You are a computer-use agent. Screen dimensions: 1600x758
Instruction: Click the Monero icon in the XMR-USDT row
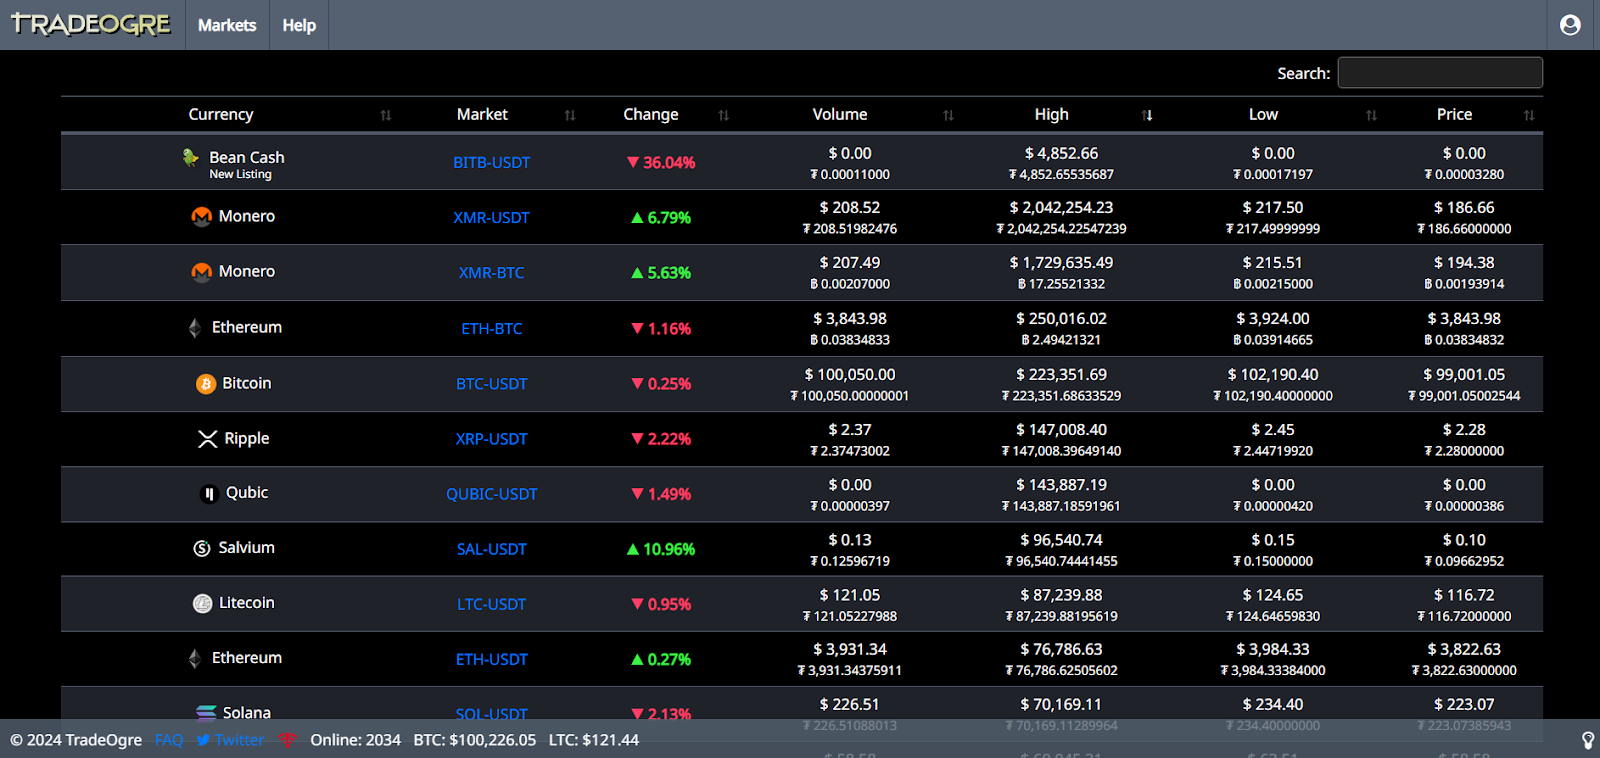pos(201,216)
